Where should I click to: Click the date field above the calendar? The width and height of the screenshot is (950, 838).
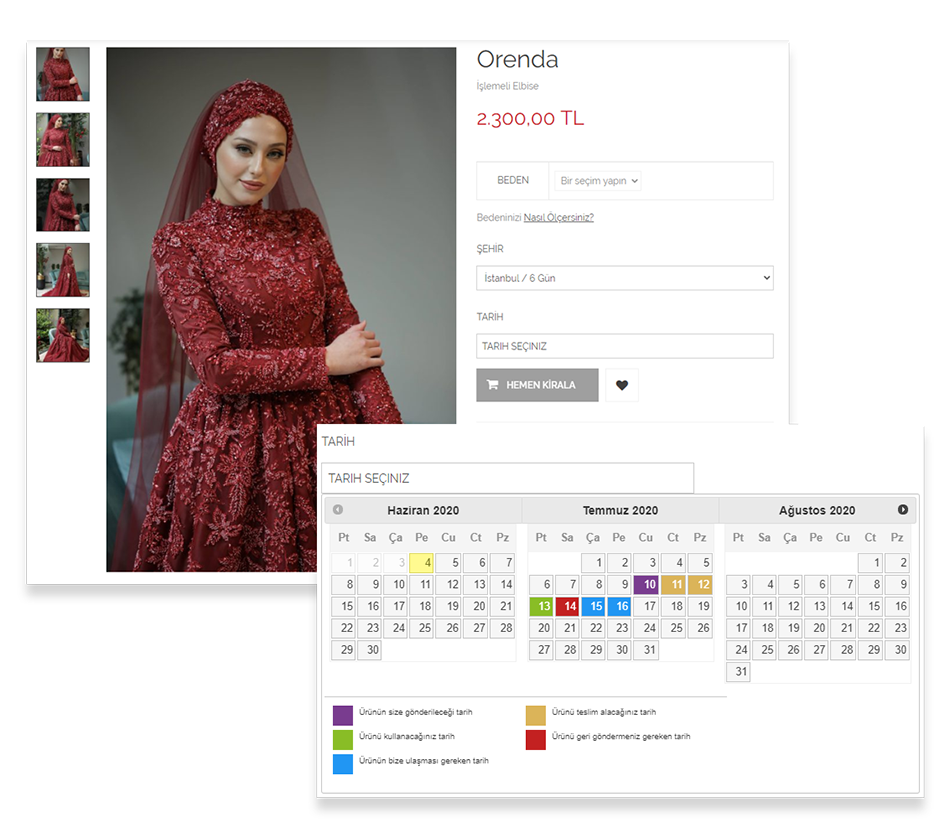(x=507, y=478)
